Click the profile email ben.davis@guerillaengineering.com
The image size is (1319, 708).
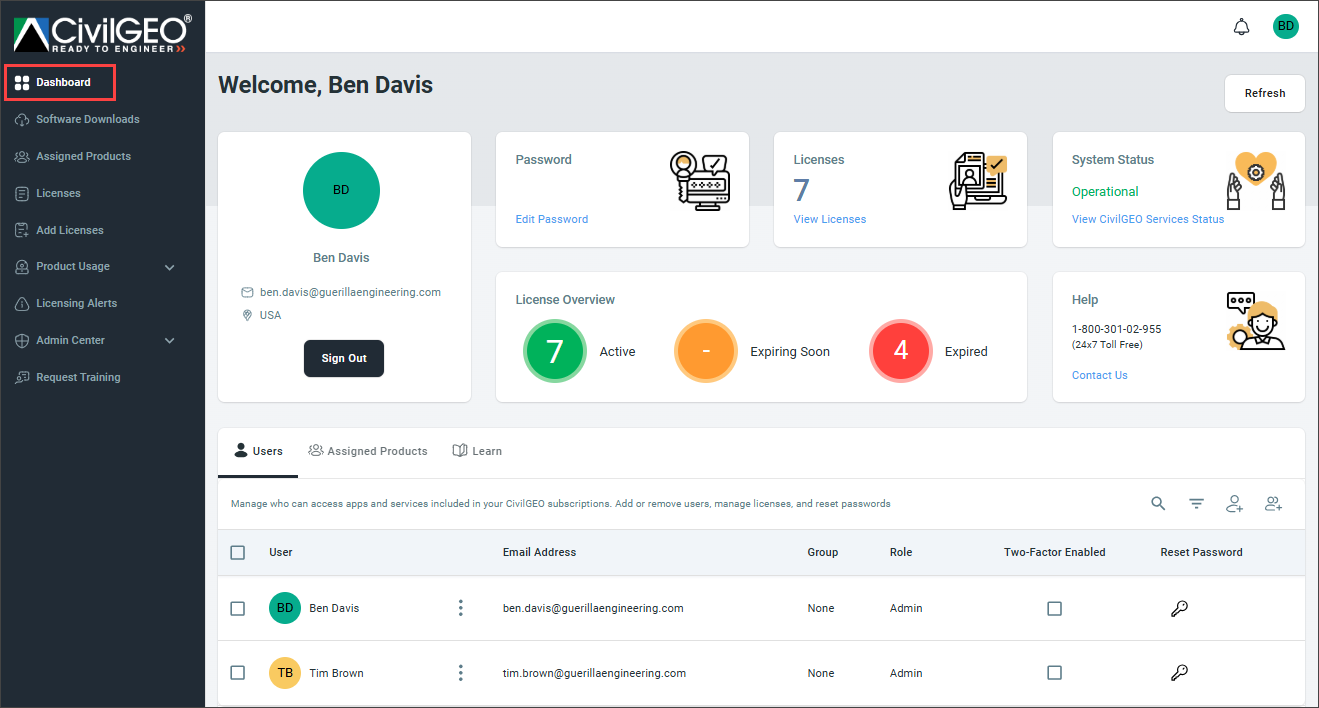point(350,292)
